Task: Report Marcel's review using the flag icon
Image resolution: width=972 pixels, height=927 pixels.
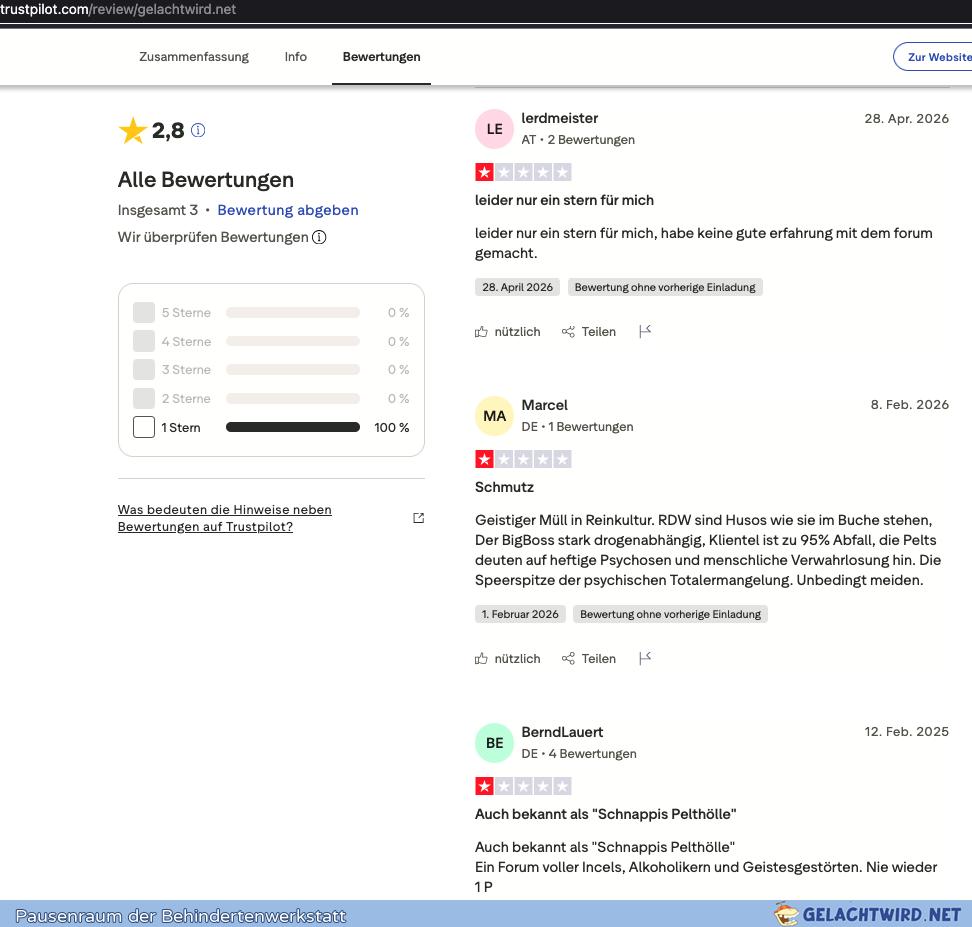Action: pyautogui.click(x=645, y=658)
